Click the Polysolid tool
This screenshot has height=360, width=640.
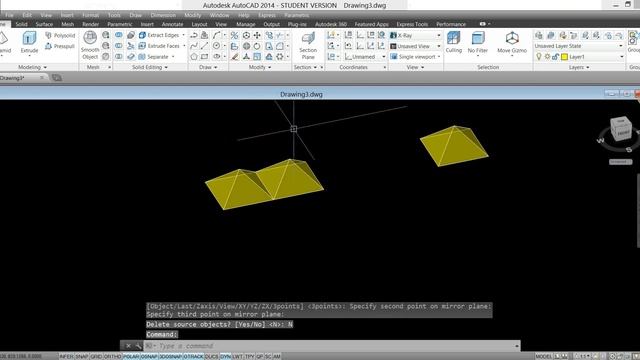coord(60,36)
